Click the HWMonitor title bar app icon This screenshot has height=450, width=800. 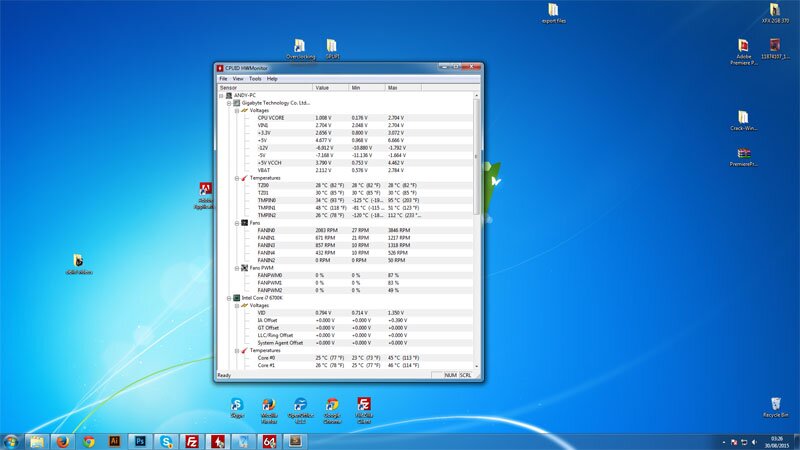pyautogui.click(x=220, y=68)
